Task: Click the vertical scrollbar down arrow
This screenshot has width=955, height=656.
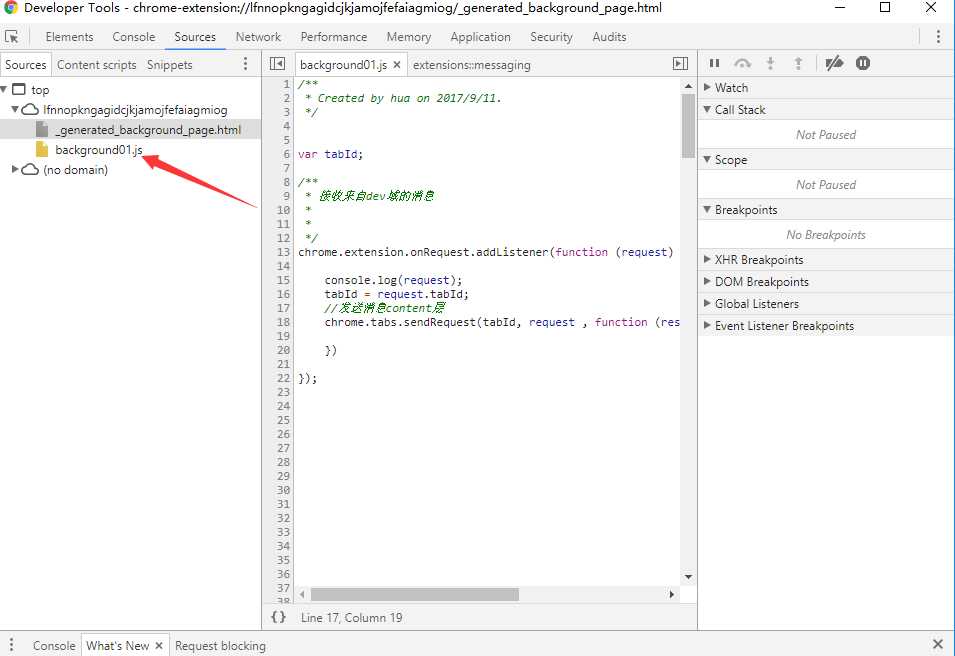Action: 688,576
